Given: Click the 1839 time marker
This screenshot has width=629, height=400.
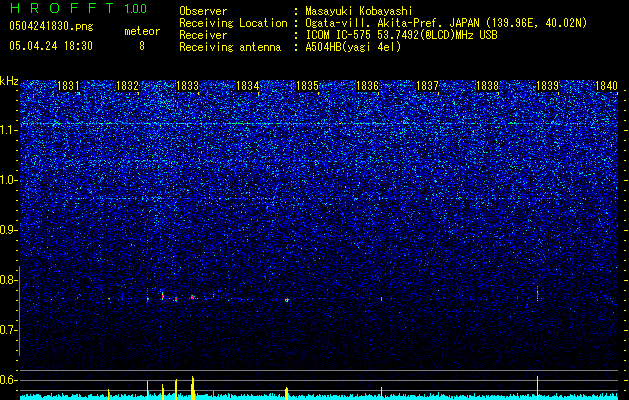Looking at the screenshot, I should (x=548, y=86).
